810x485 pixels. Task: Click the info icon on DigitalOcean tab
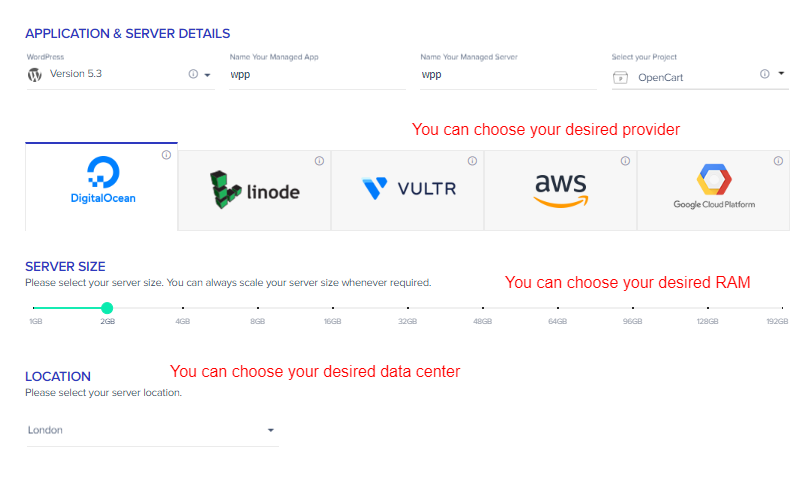[166, 155]
